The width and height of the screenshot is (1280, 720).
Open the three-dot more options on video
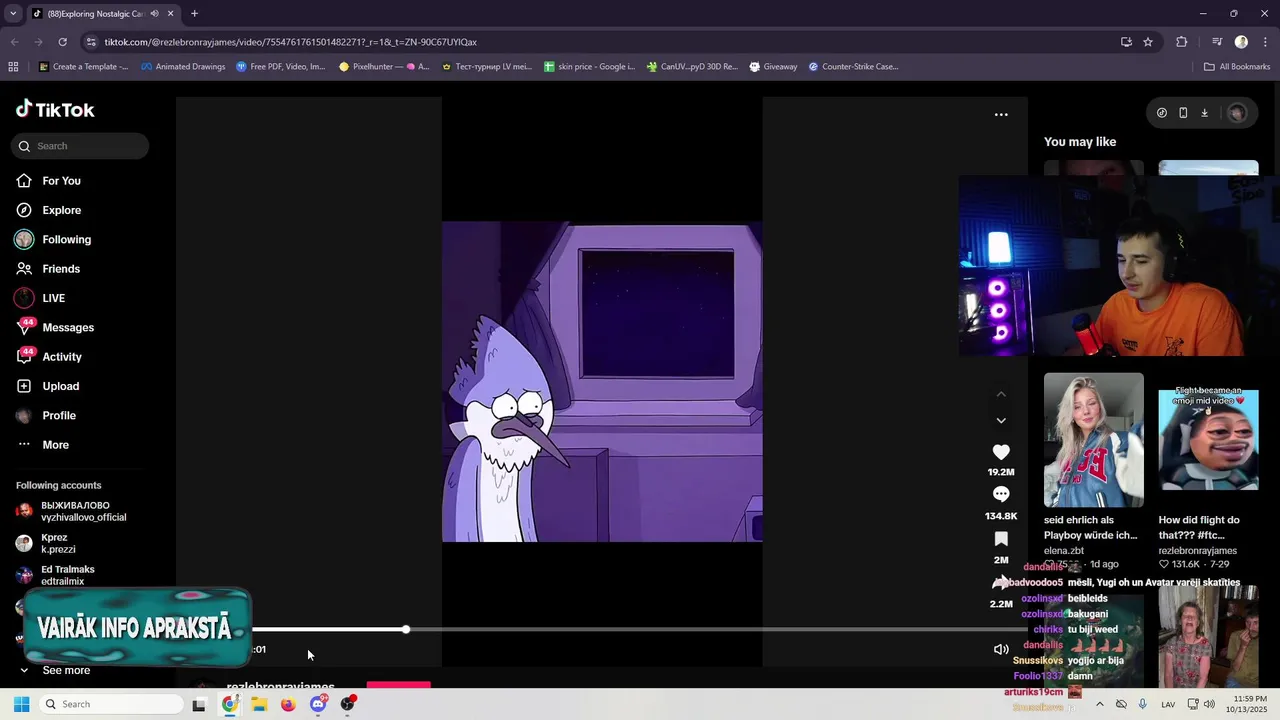pyautogui.click(x=1001, y=114)
